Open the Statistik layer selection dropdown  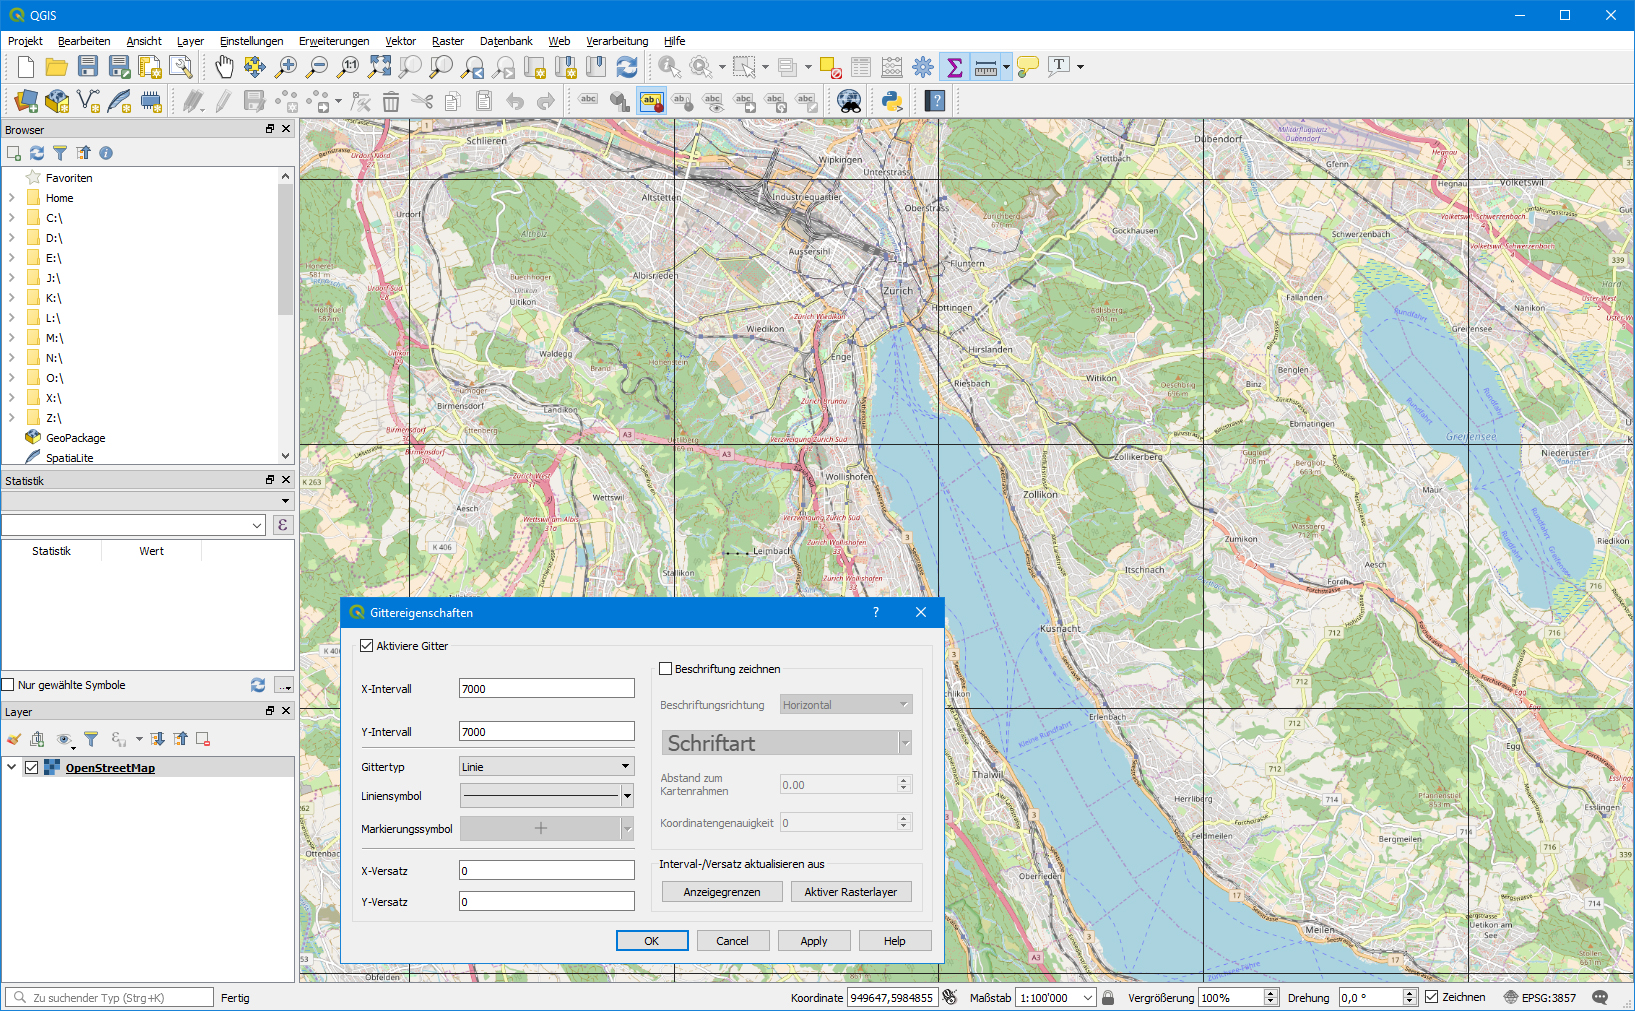pos(147,500)
